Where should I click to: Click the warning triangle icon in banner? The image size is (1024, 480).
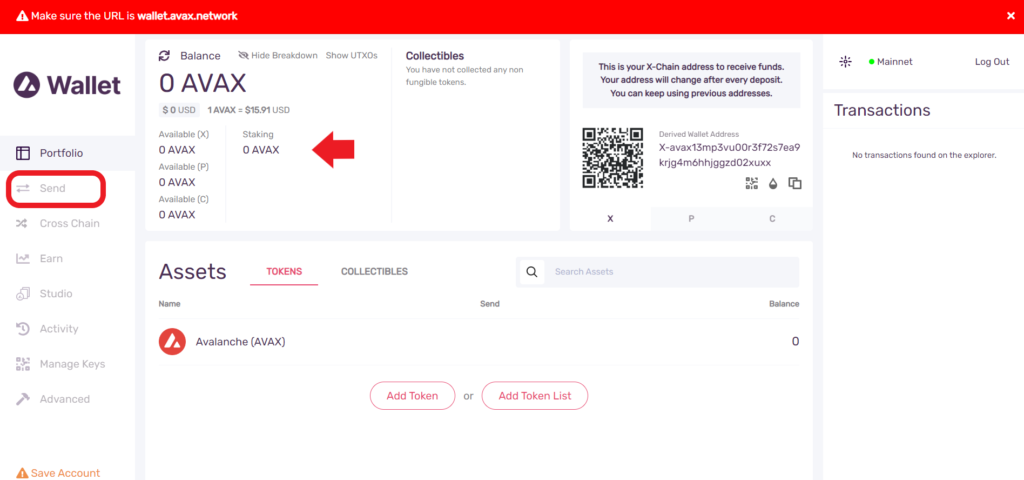(22, 16)
